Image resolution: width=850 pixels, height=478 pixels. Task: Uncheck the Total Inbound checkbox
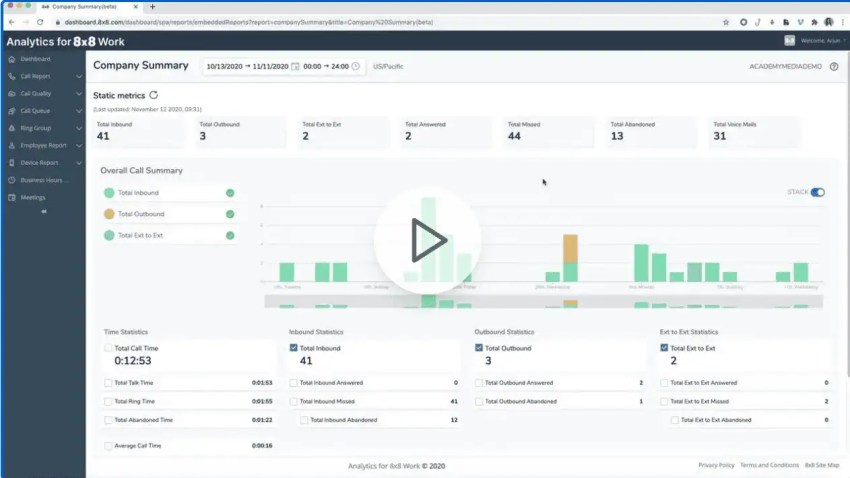[x=293, y=348]
